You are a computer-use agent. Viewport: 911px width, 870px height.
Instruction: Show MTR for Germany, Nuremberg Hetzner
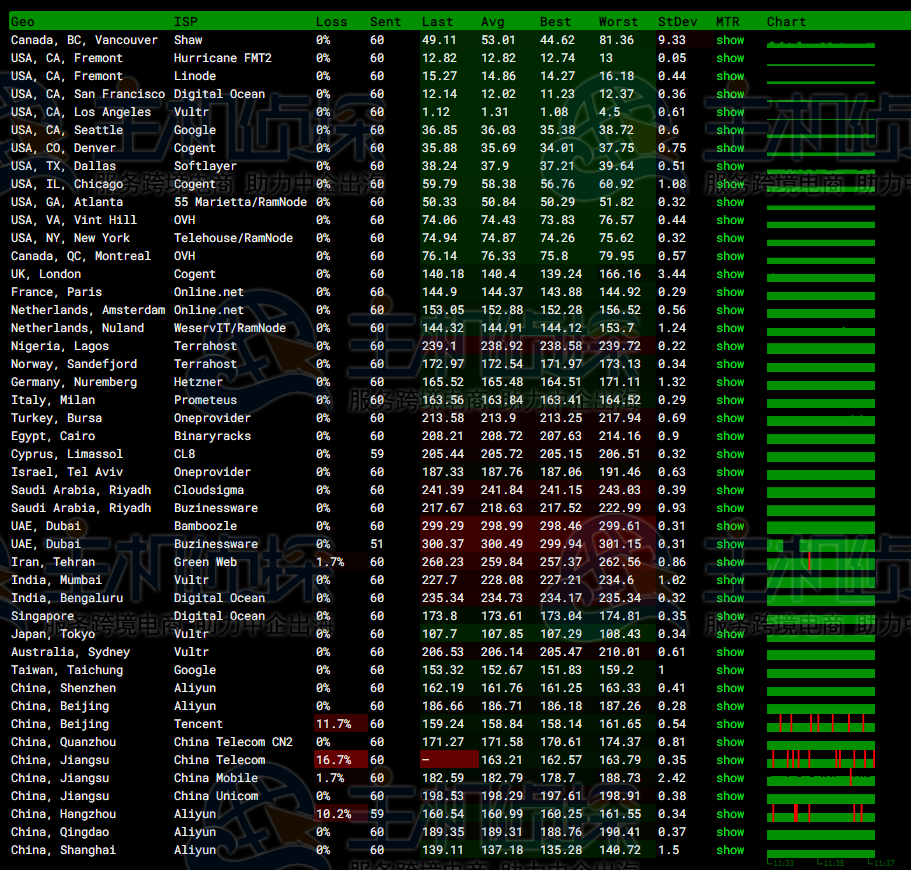(730, 382)
